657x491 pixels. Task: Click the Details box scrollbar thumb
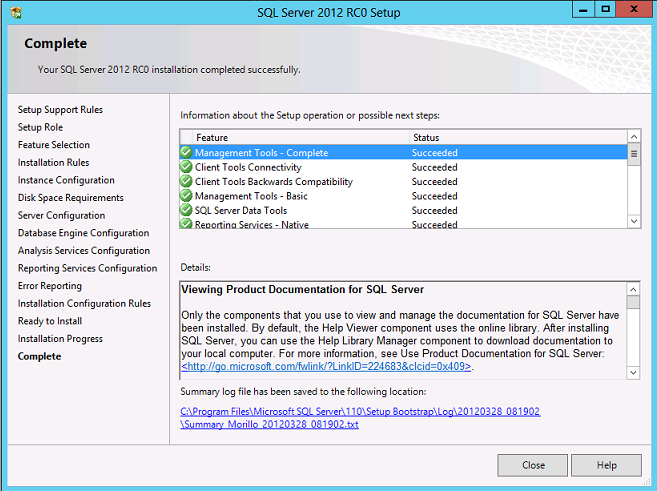click(x=633, y=302)
